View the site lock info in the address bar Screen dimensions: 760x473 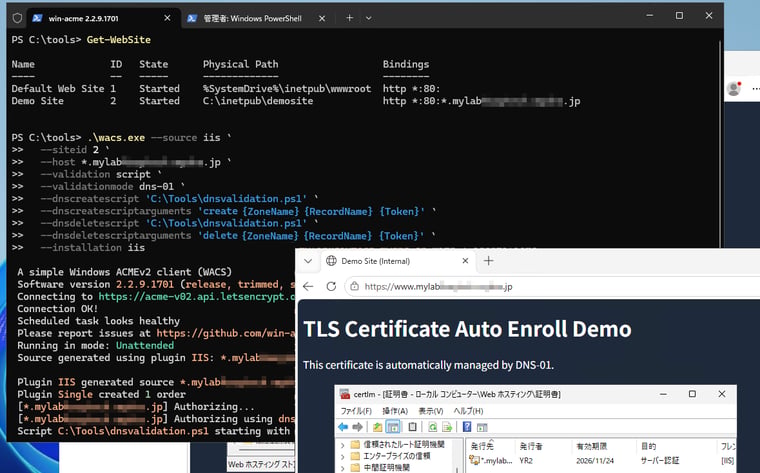pos(355,286)
